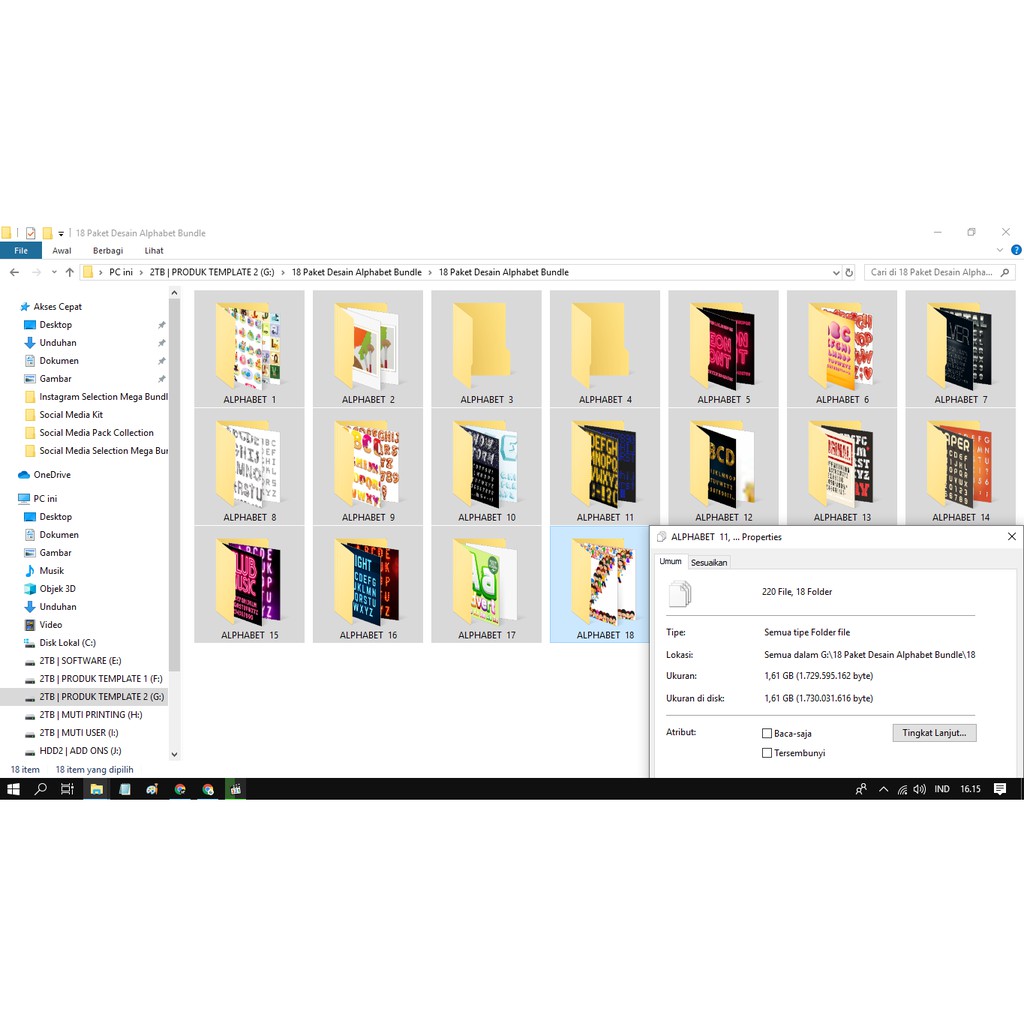Click 2TB | PRODUK TEMPLATE 2 breadcrumb
The height and width of the screenshot is (1024, 1024).
point(212,272)
